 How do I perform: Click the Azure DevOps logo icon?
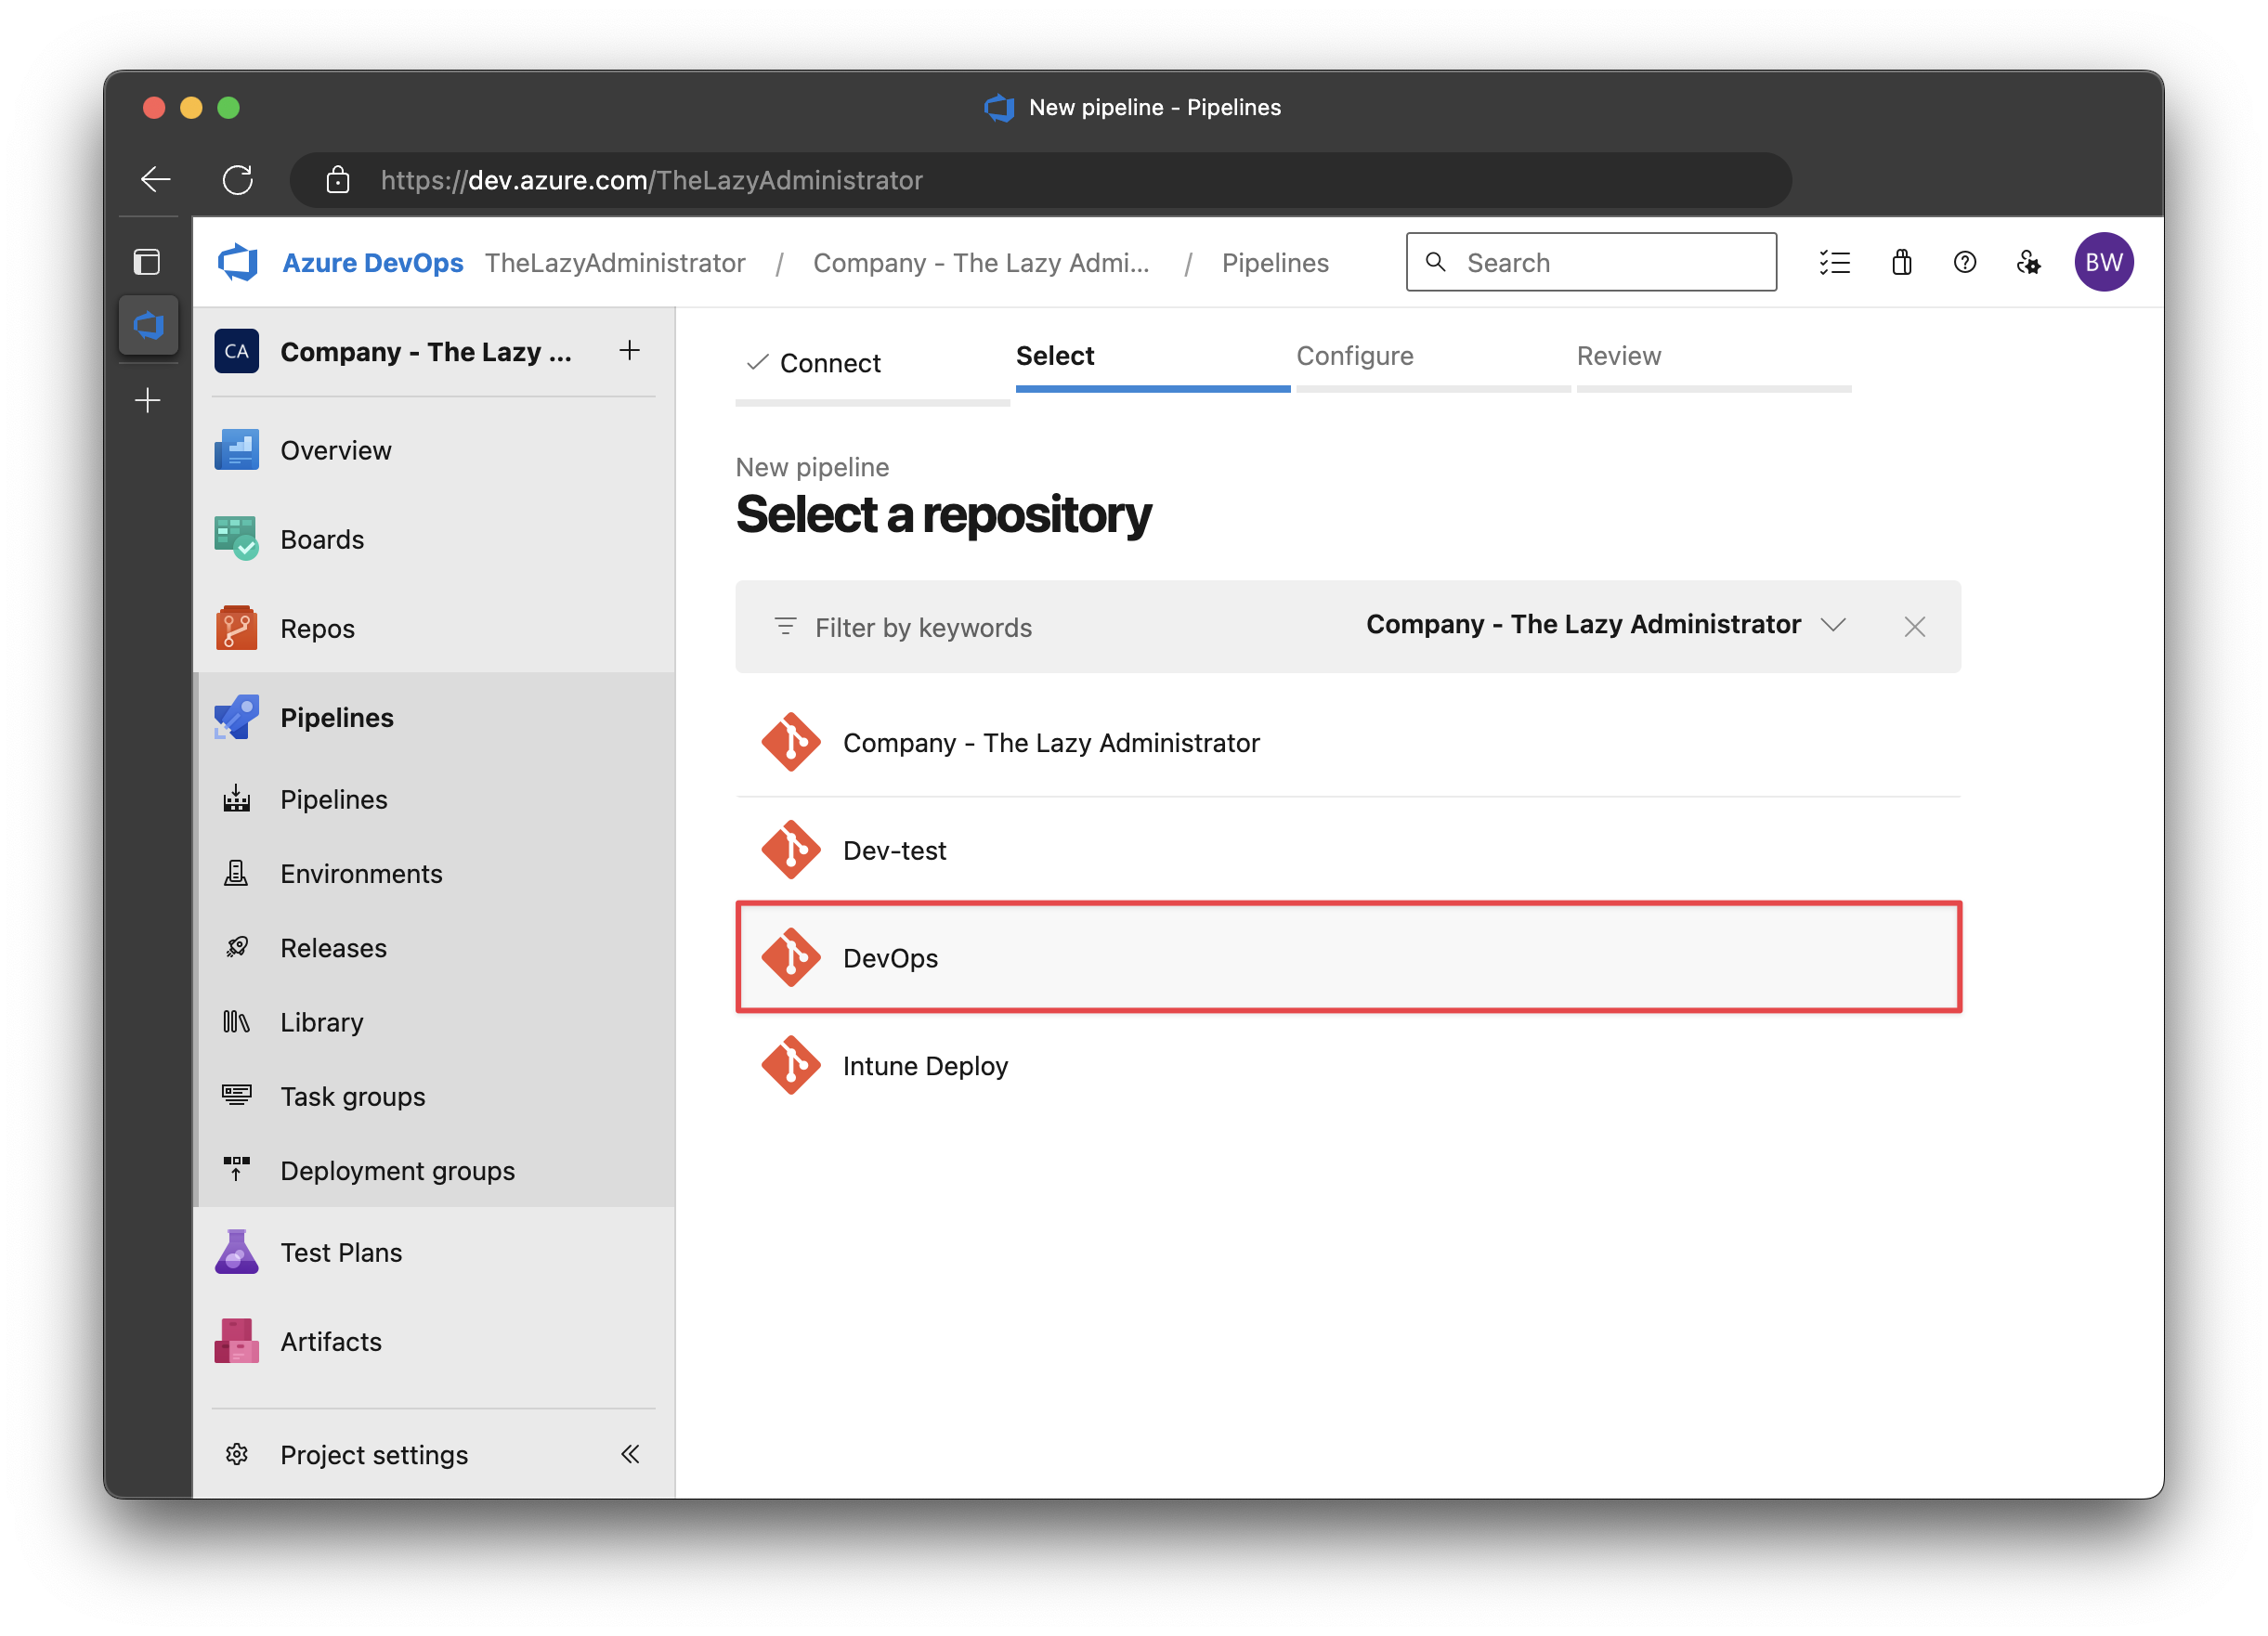coord(238,262)
